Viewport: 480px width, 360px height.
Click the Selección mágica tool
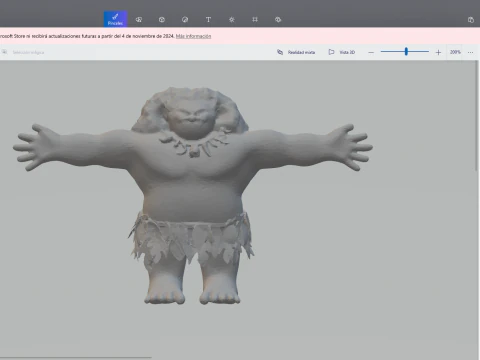(23, 52)
